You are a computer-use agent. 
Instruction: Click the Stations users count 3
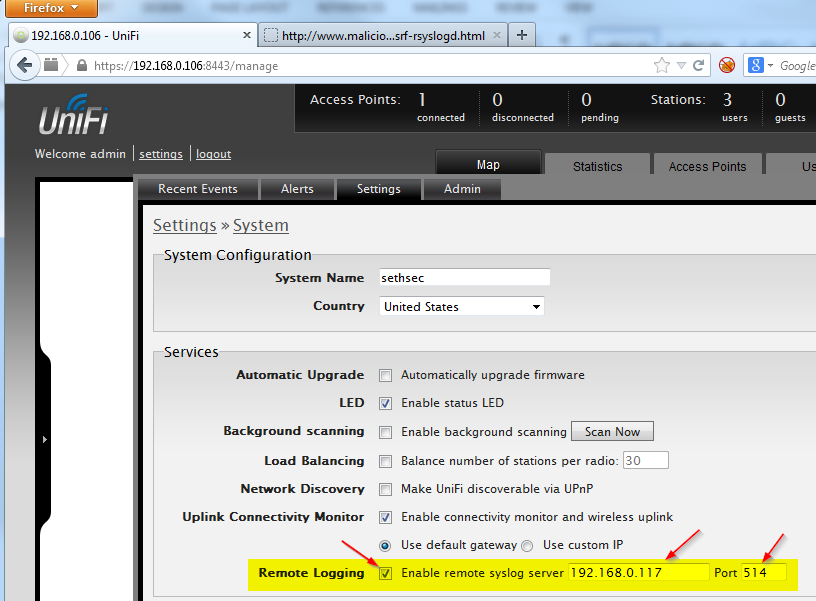pos(728,99)
